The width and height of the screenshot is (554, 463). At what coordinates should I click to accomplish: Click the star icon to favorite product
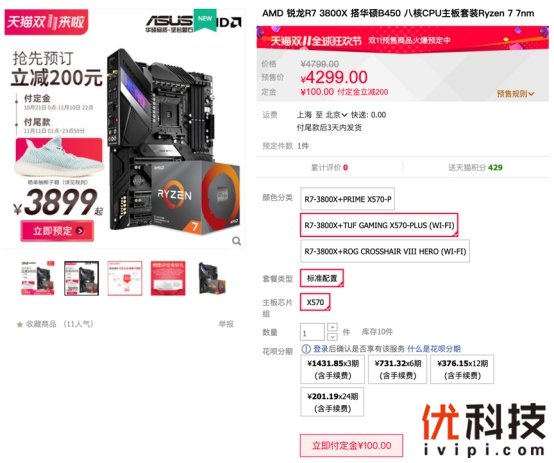coord(20,324)
